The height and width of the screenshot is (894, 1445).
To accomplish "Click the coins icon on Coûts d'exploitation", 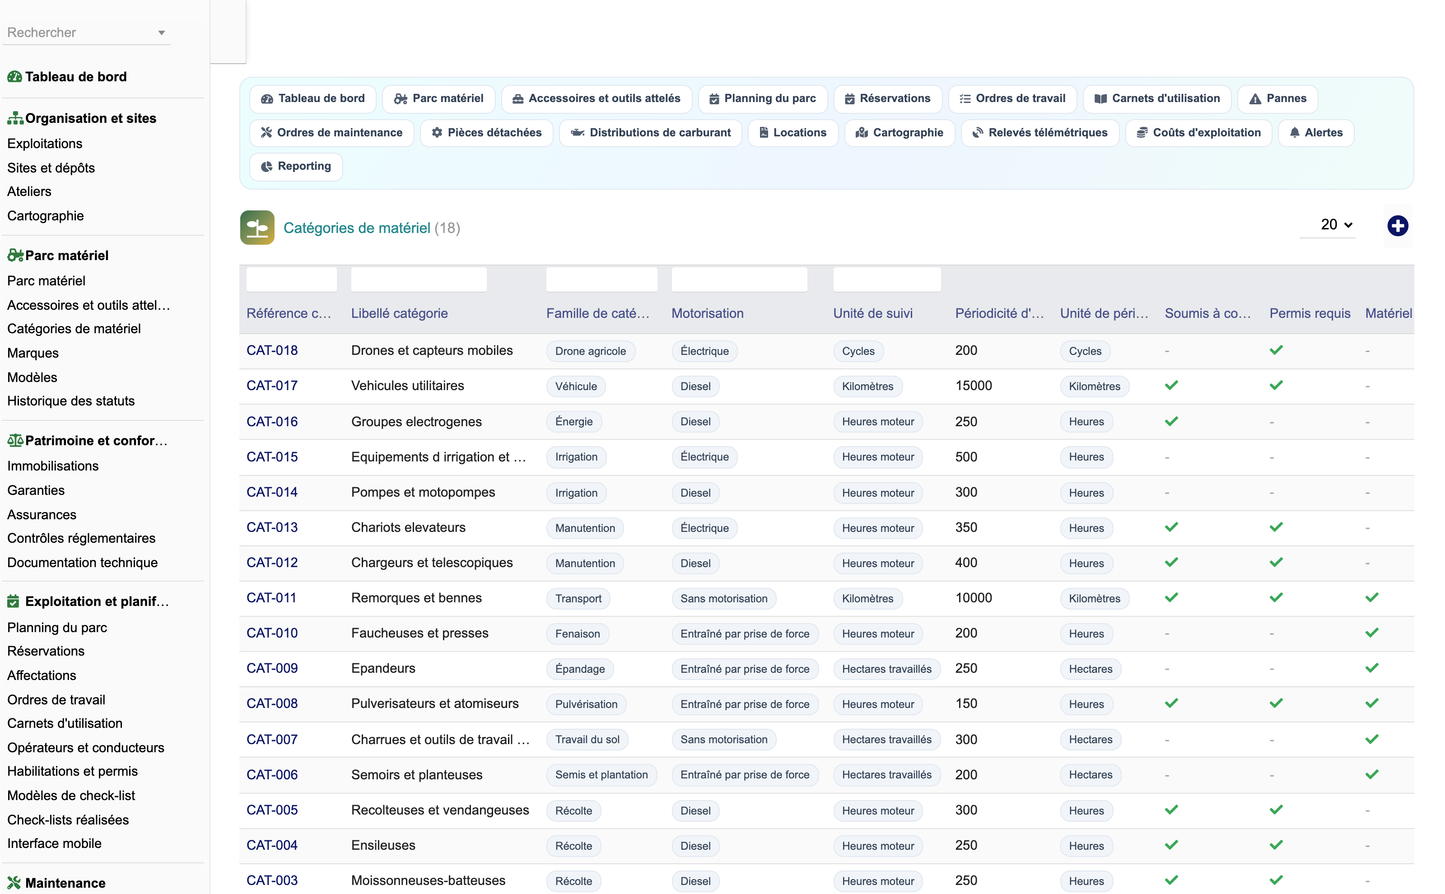I will point(1142,133).
